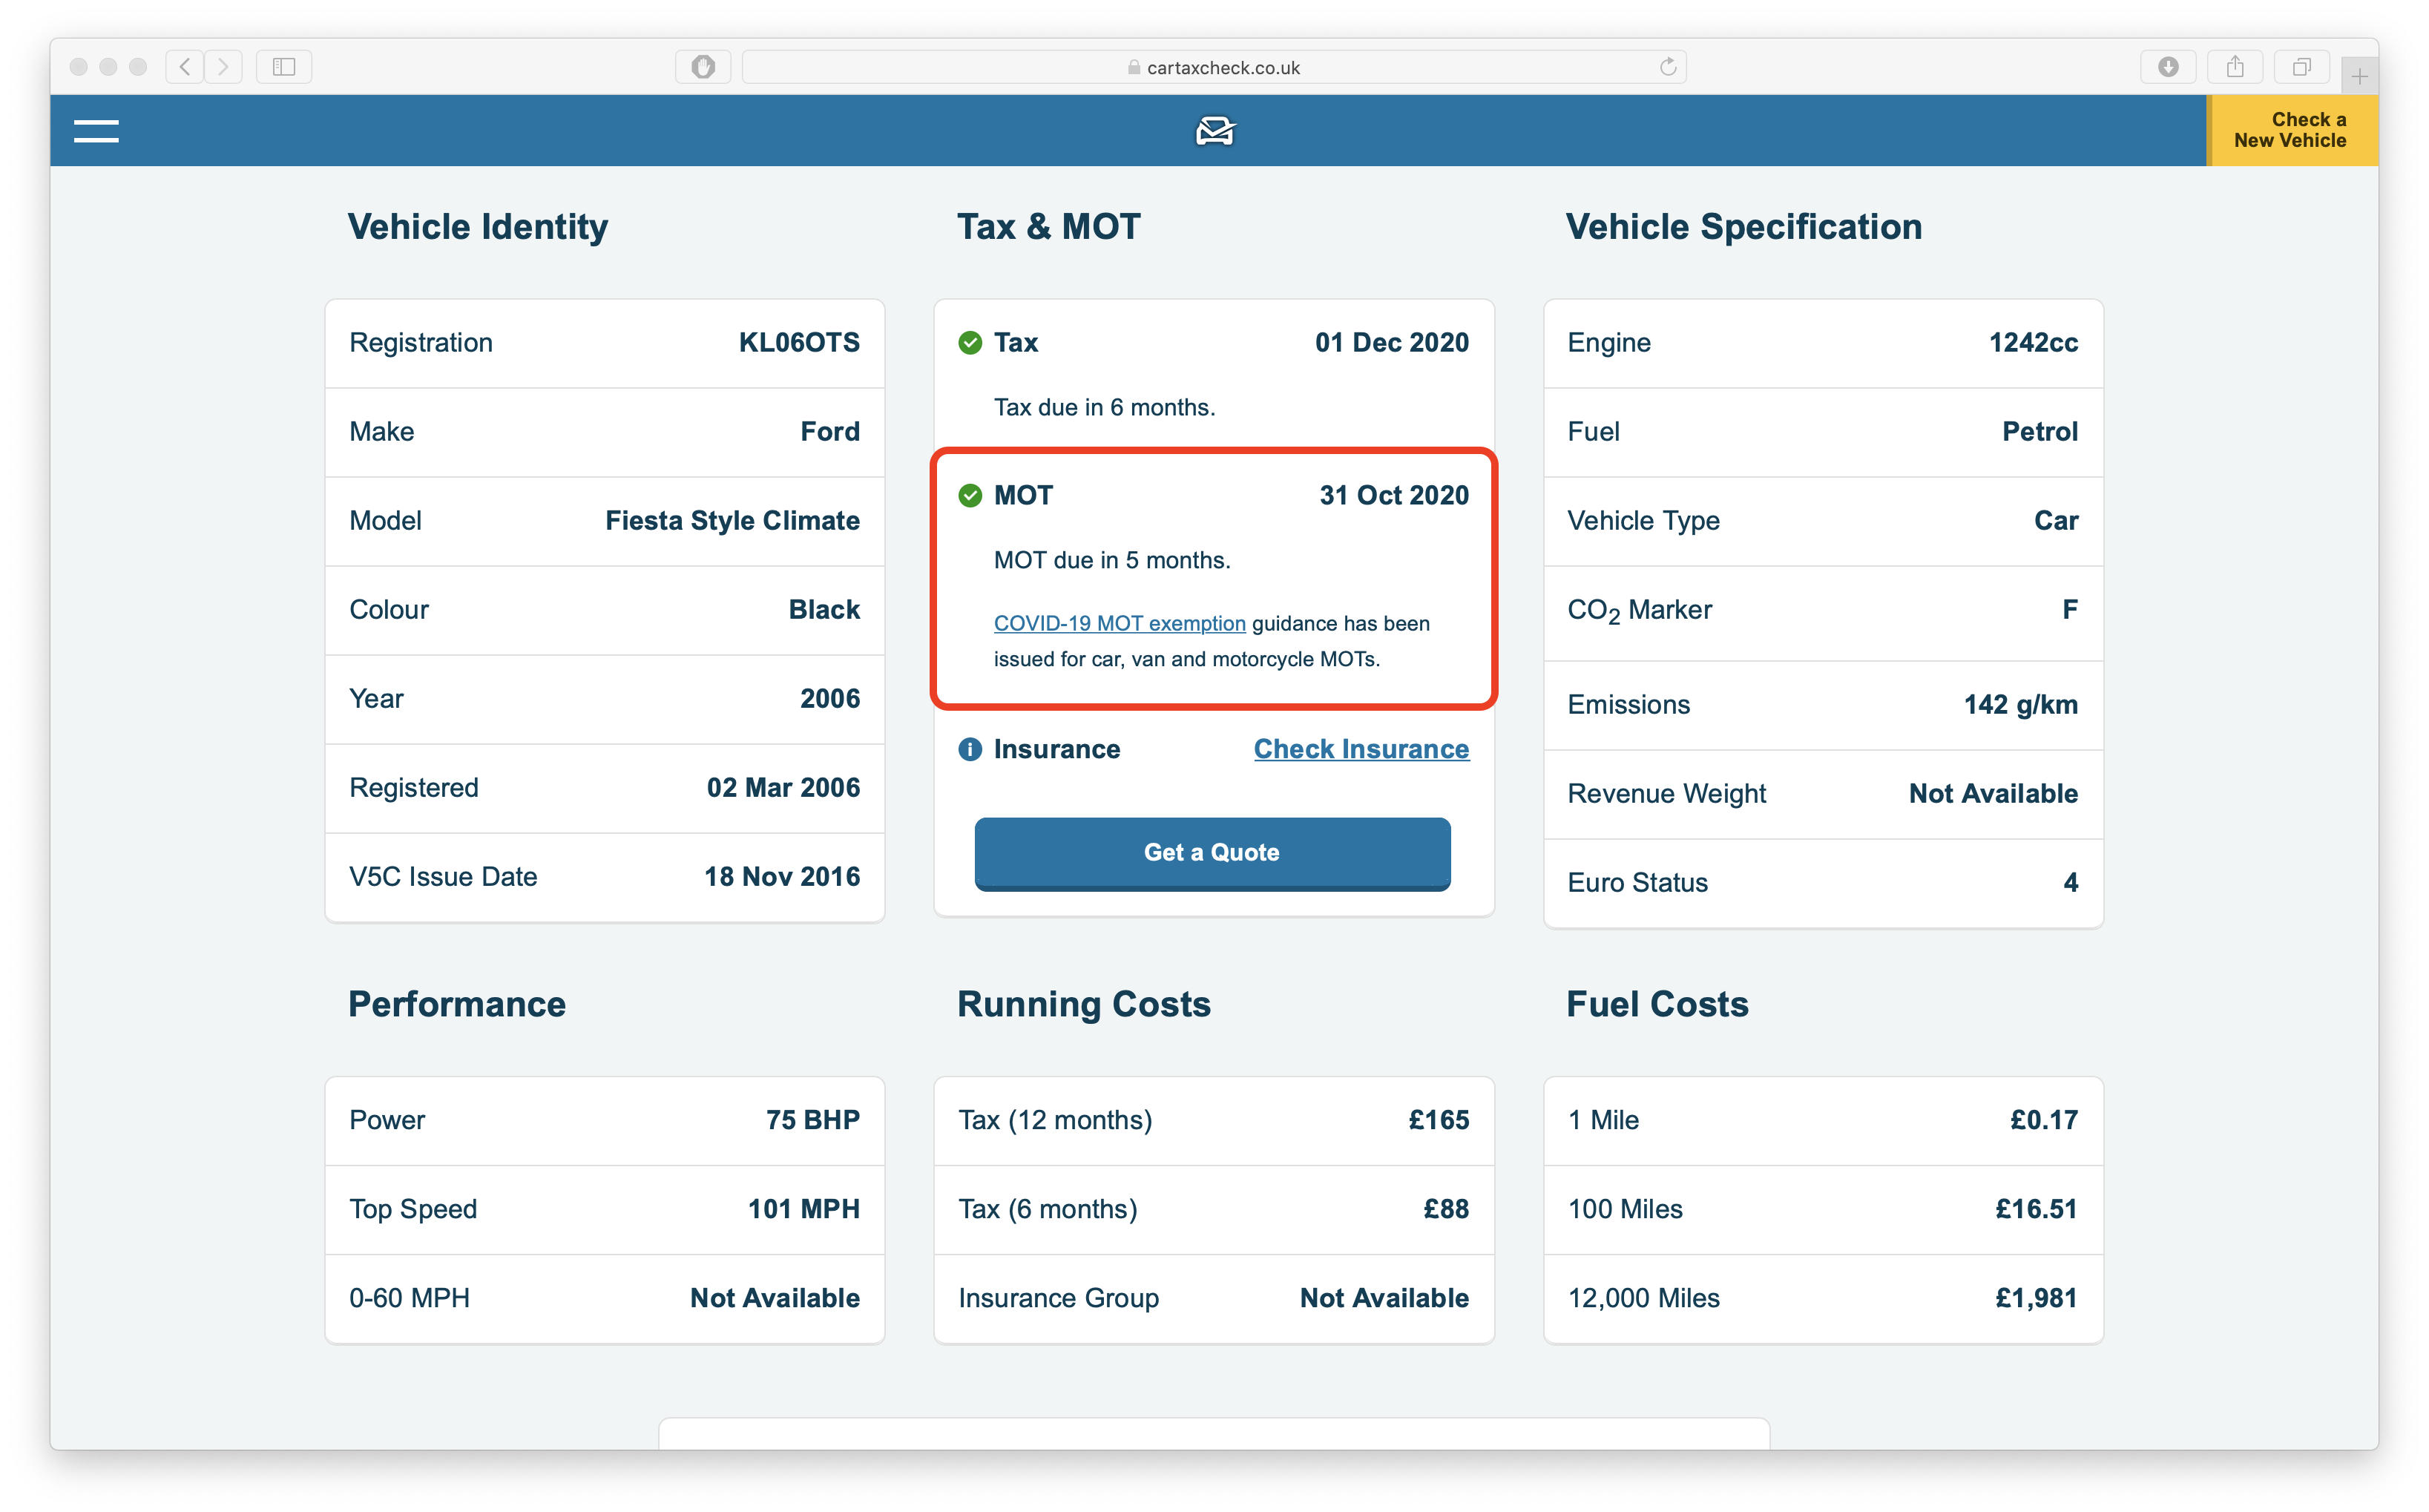2429x1512 pixels.
Task: Open the hamburger menu
Action: pos(96,131)
